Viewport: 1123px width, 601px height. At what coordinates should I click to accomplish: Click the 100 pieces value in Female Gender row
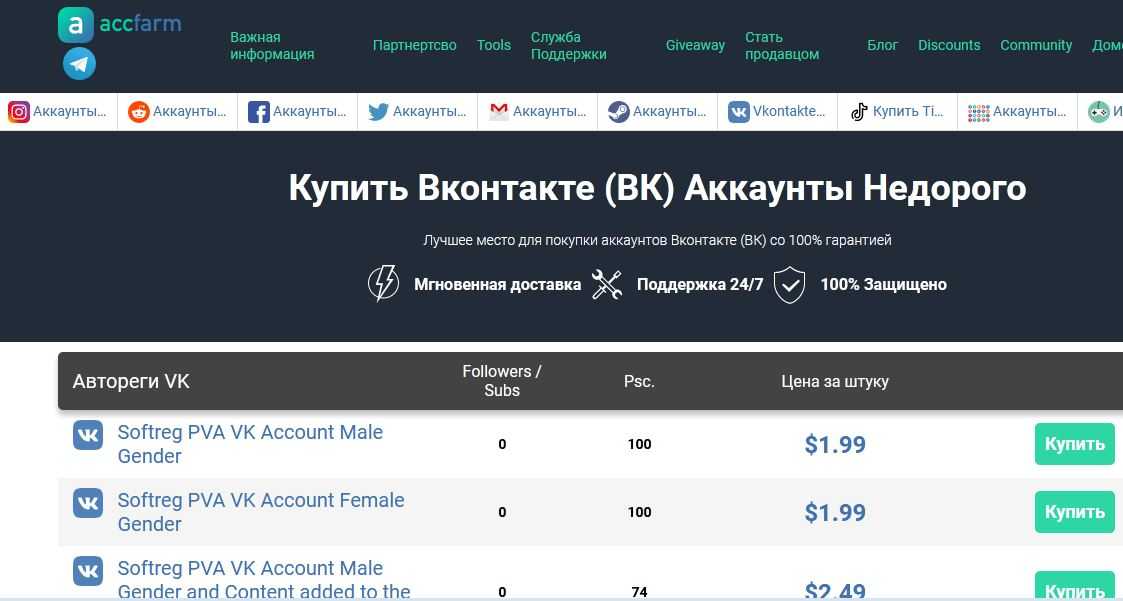click(640, 512)
